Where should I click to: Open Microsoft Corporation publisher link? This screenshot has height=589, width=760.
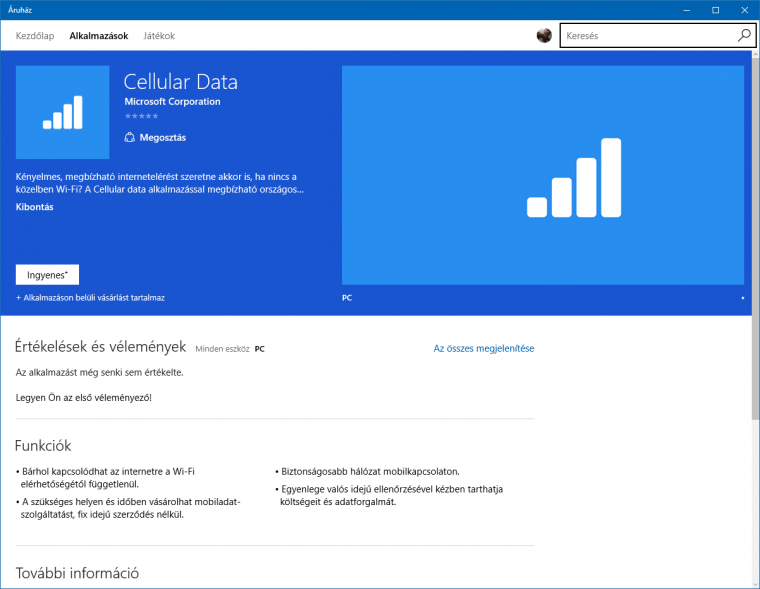[172, 102]
